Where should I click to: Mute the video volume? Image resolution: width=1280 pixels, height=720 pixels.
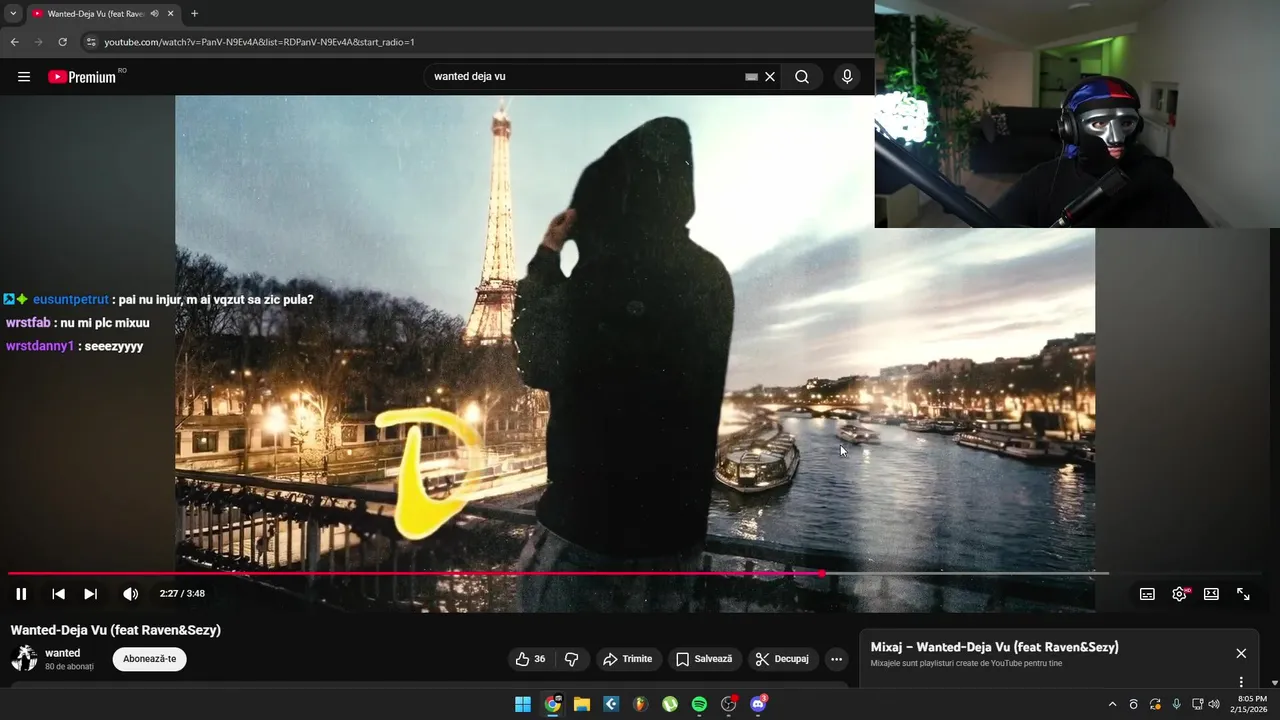coord(130,594)
